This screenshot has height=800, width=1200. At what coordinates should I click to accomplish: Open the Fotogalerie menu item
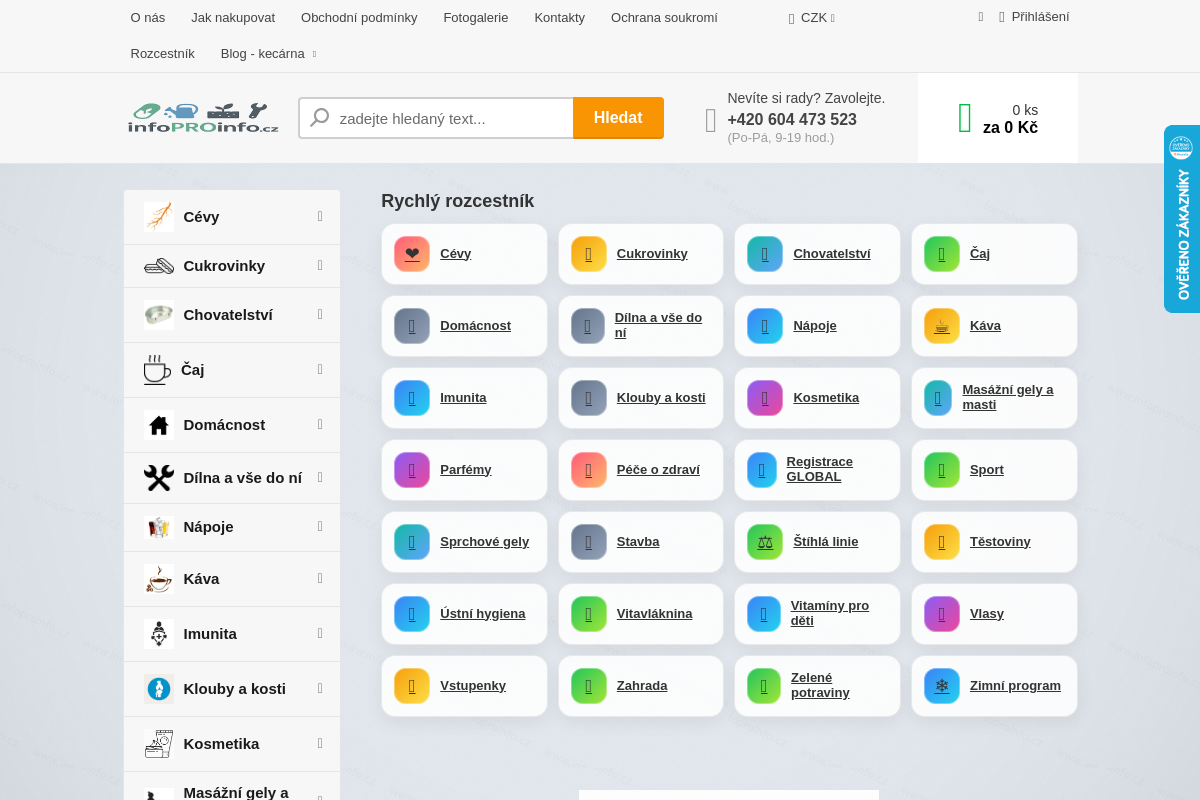[475, 18]
